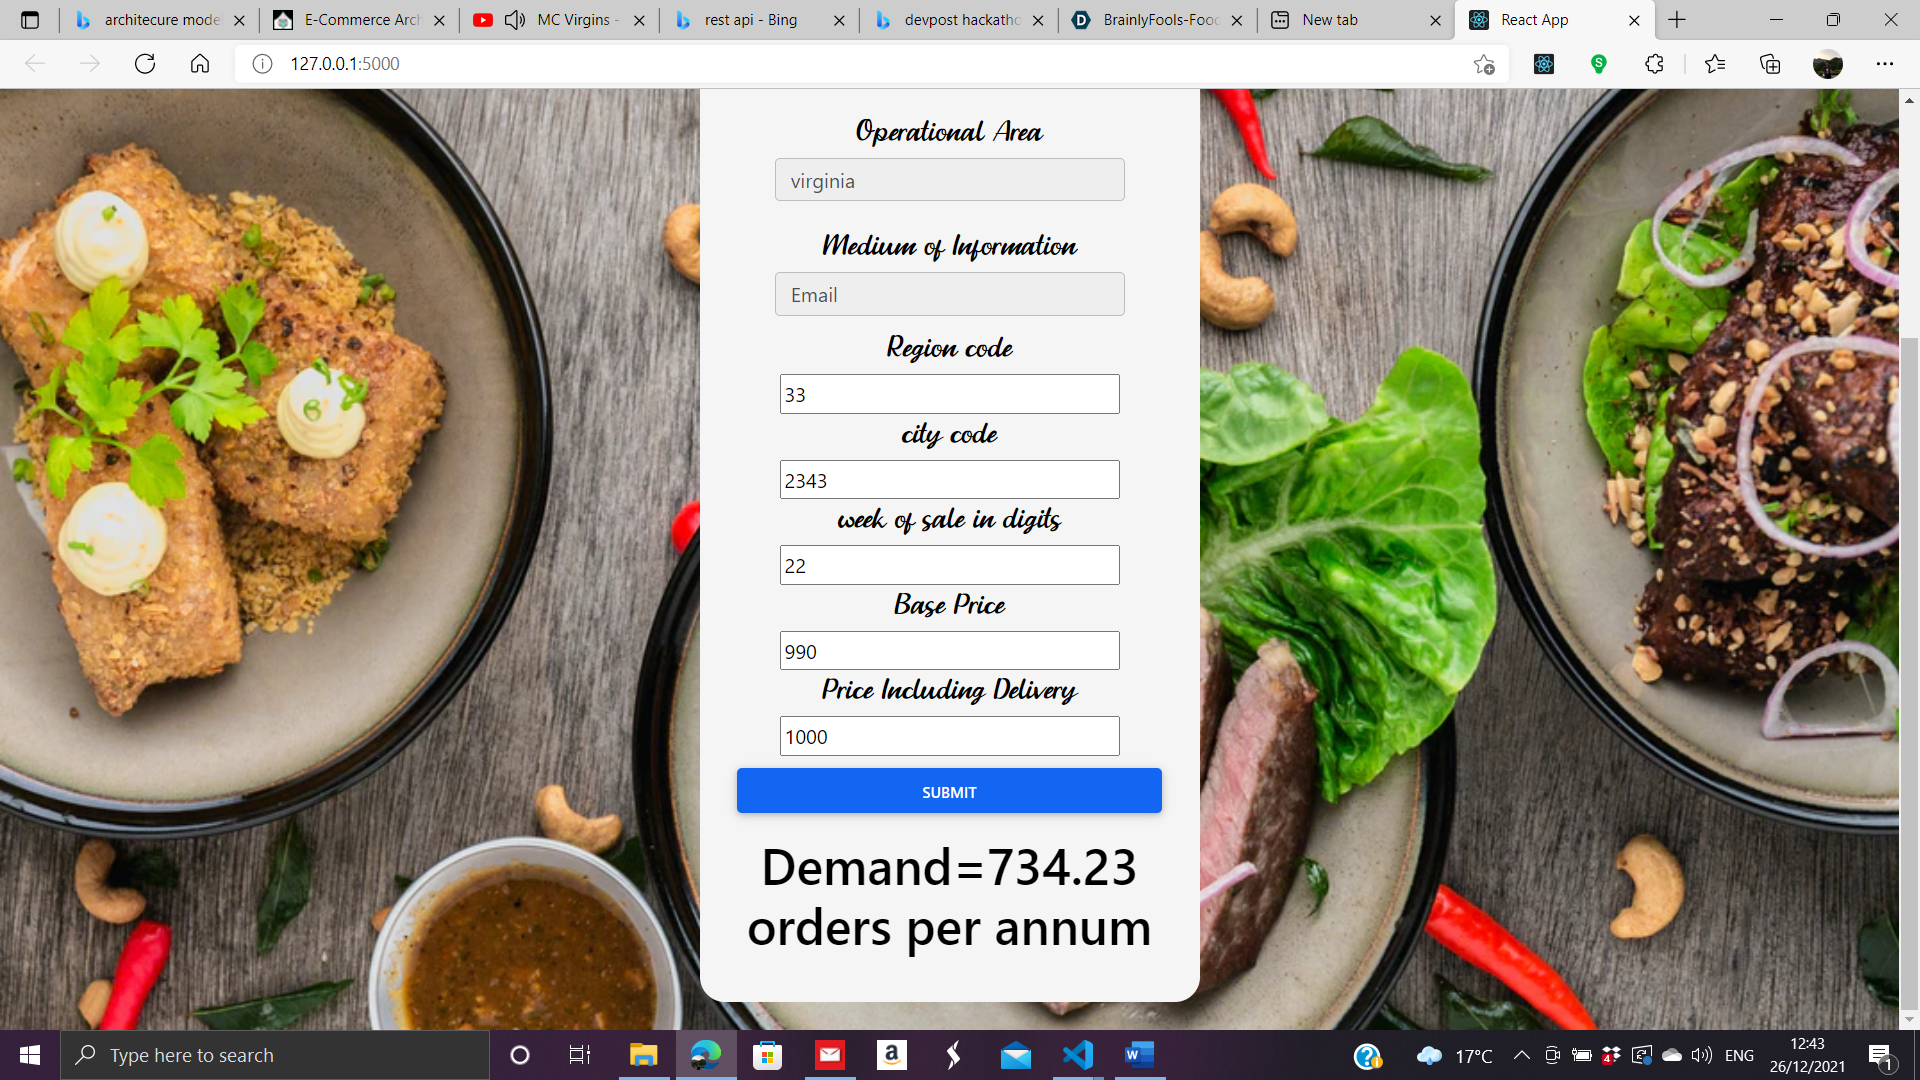Click the Extensions puzzle icon
Viewport: 1920px width, 1080px height.
(x=1654, y=64)
